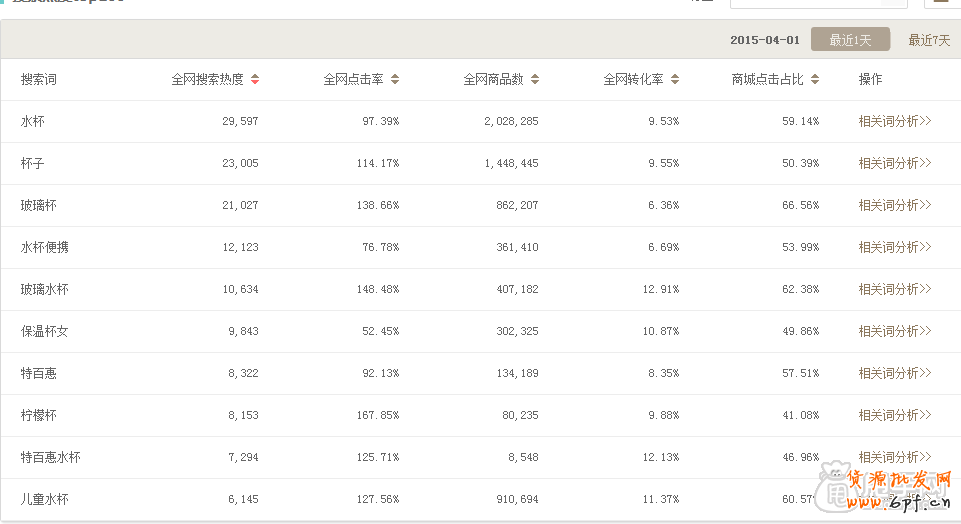Toggle sort icon beside 全网商品数

pos(535,80)
